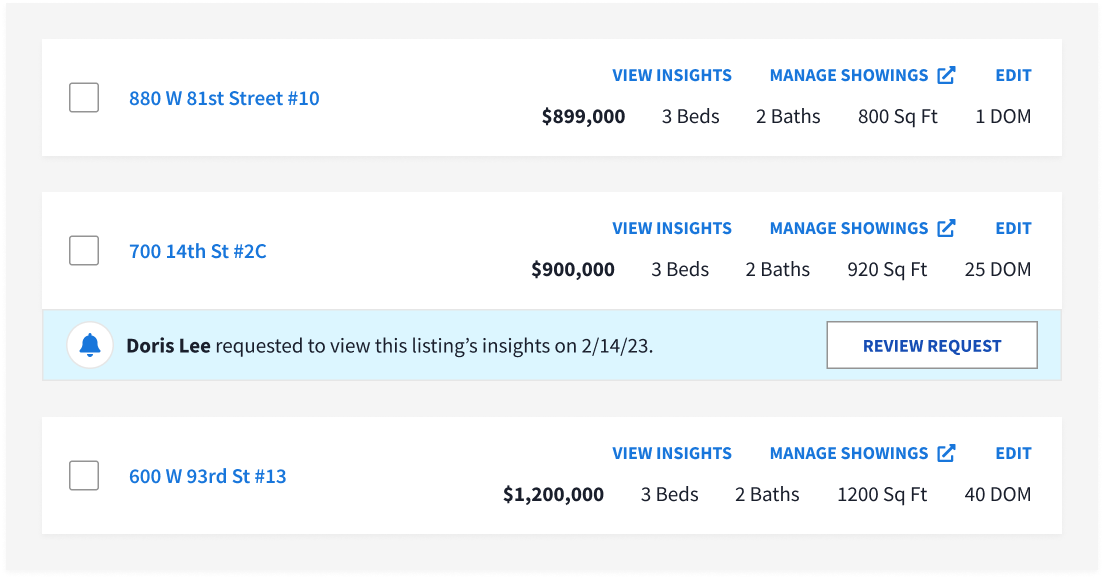This screenshot has height=579, width=1104.
Task: Click external link icon for 880 W 81st Street
Action: [x=946, y=75]
